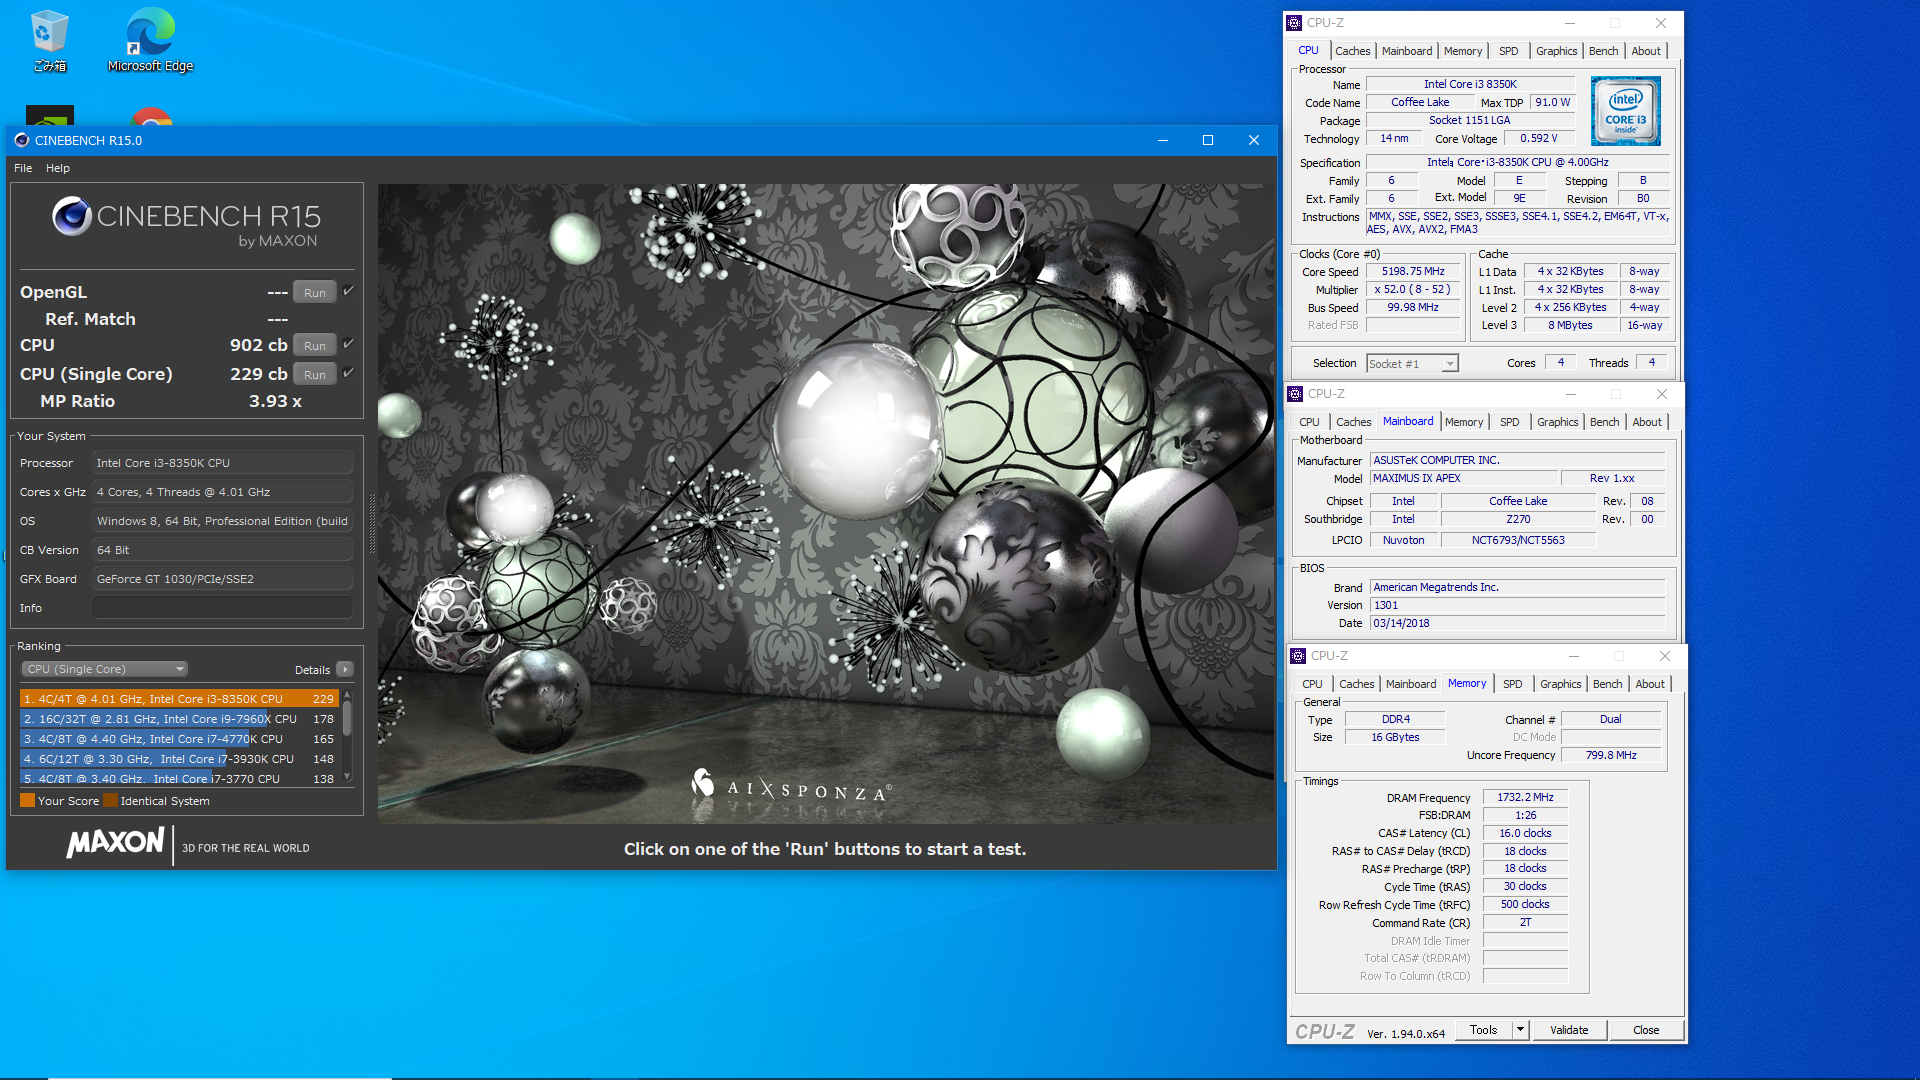This screenshot has width=1920, height=1080.
Task: Click the Memory CPU-Z window title icon
Action: [1298, 656]
